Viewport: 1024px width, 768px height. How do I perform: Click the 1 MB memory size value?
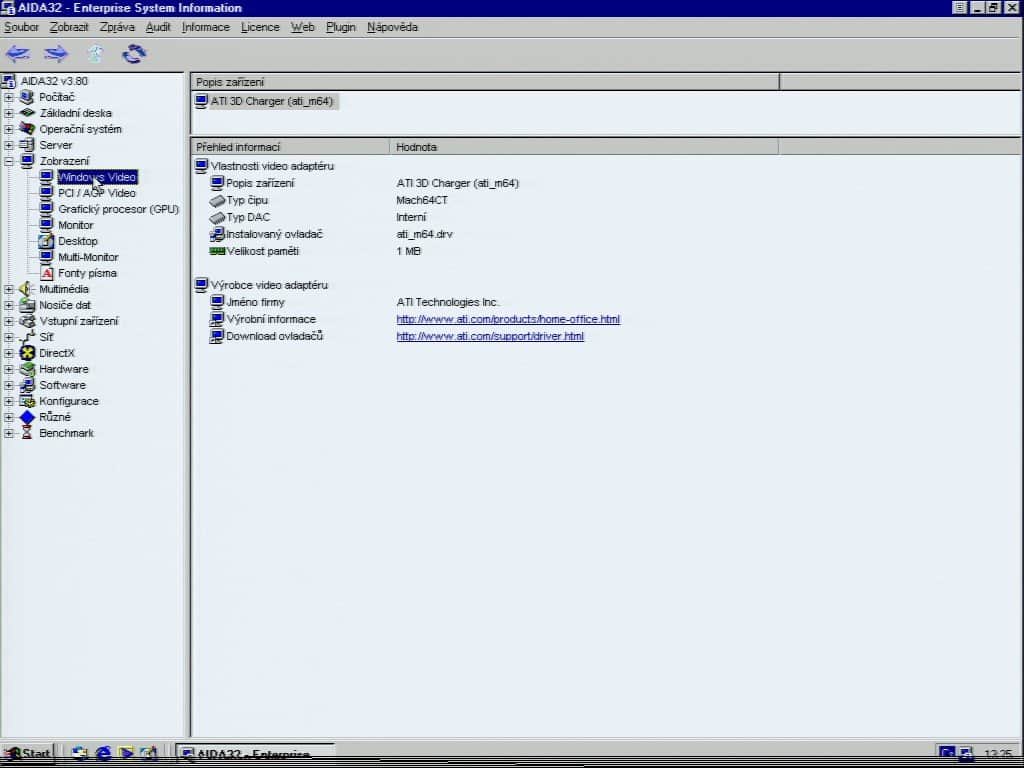pyautogui.click(x=409, y=251)
